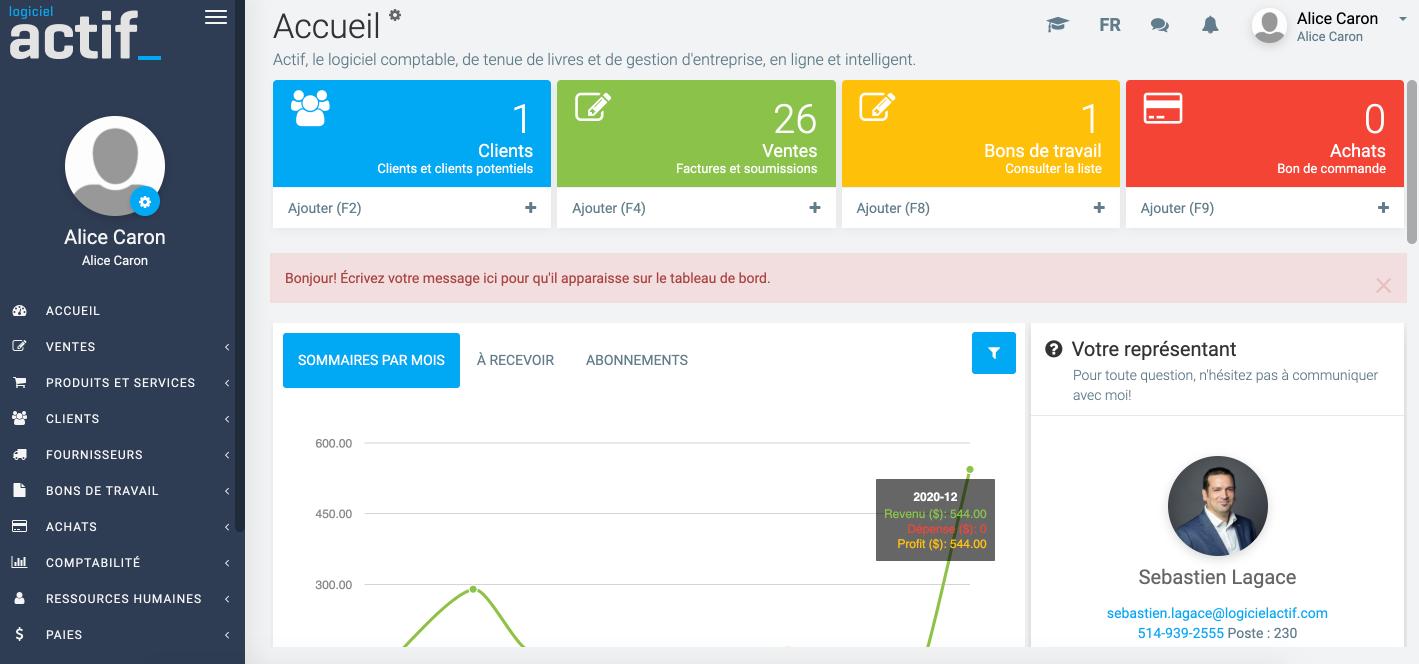Image resolution: width=1419 pixels, height=664 pixels.
Task: Switch to the Abonnements tab
Action: click(x=636, y=360)
